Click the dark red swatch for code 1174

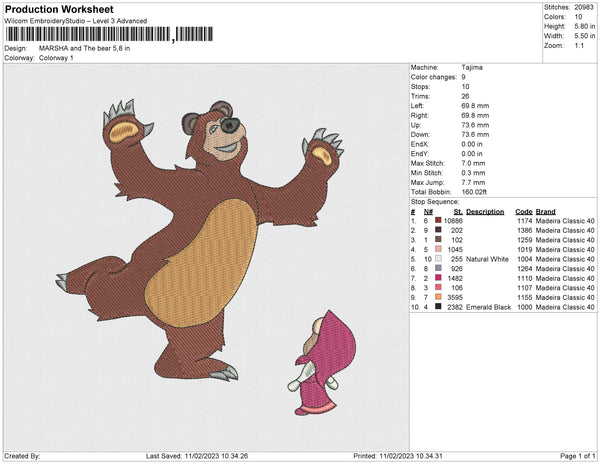438,220
